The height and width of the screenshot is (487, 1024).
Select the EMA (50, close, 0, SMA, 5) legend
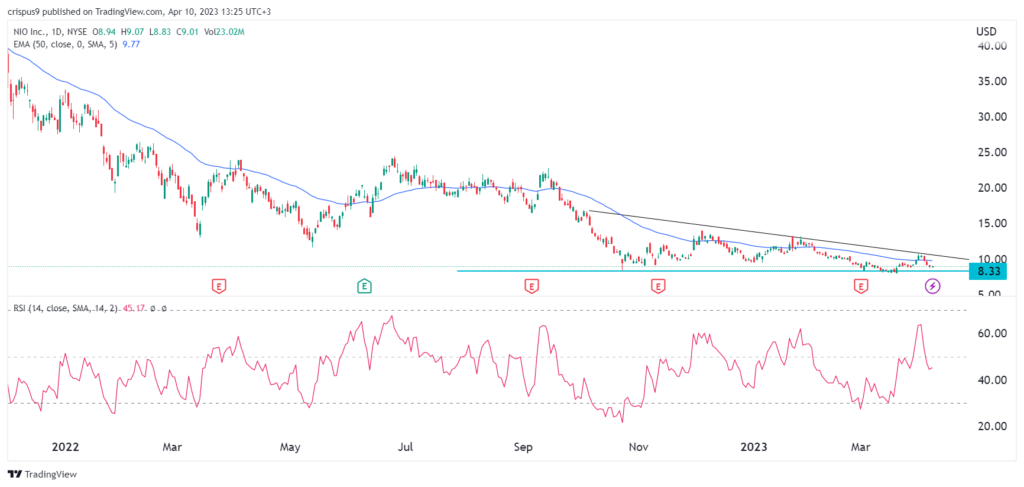click(63, 44)
